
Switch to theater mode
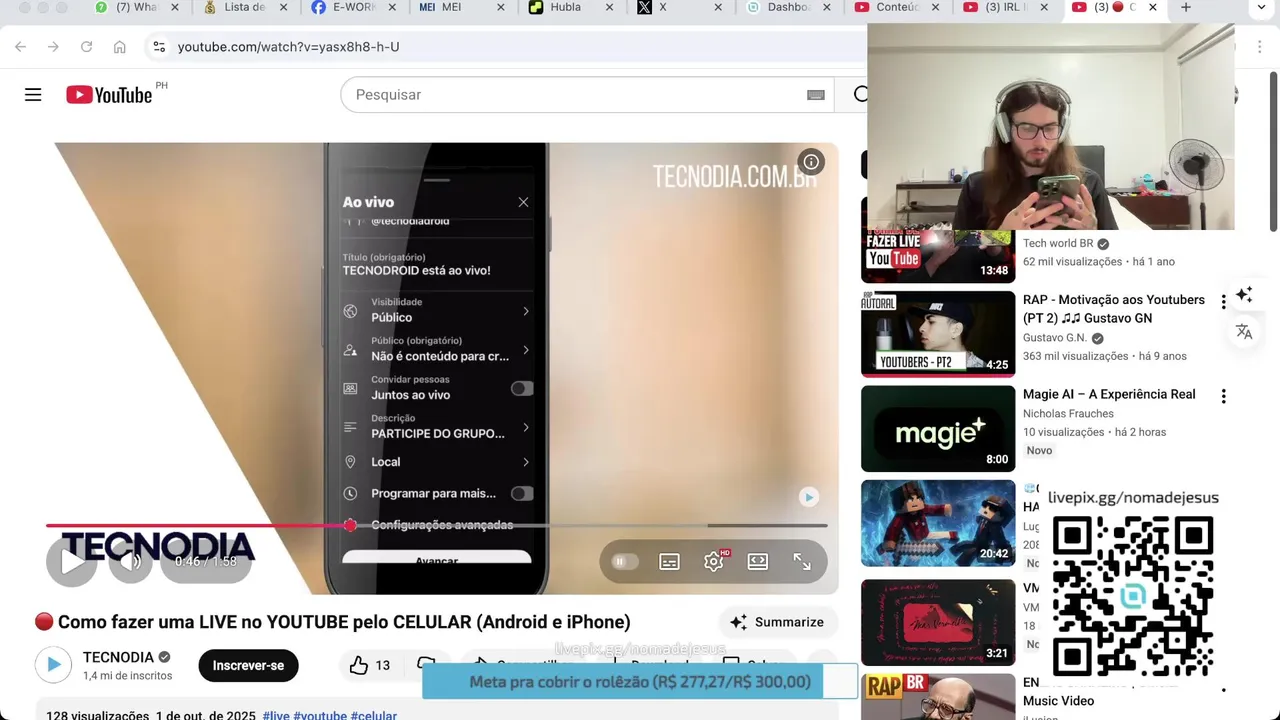758,562
